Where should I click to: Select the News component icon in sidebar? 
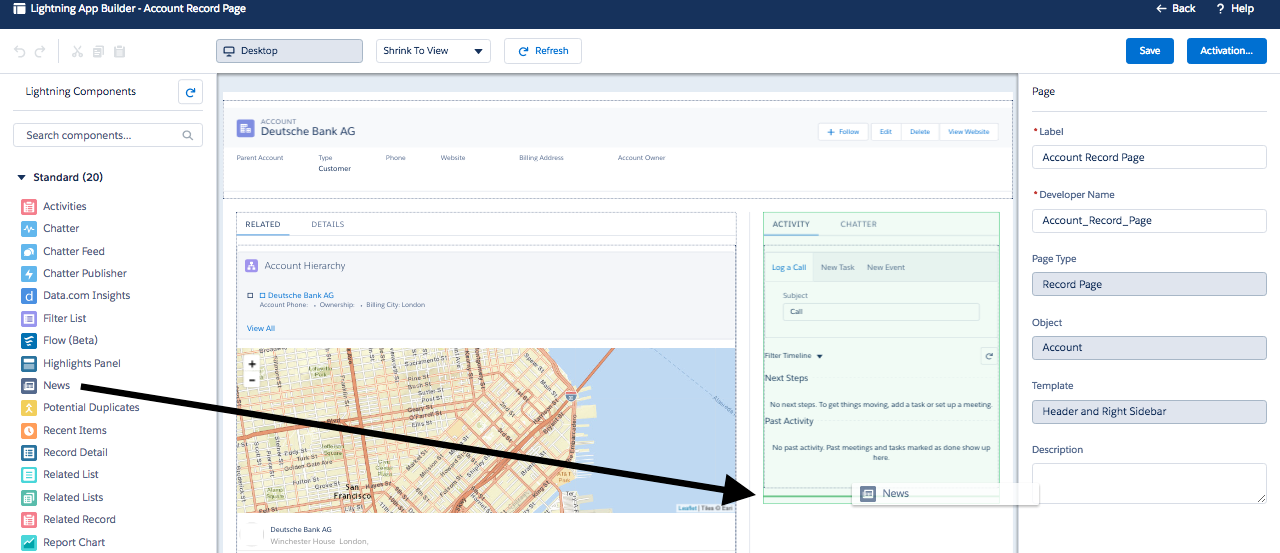pyautogui.click(x=29, y=385)
